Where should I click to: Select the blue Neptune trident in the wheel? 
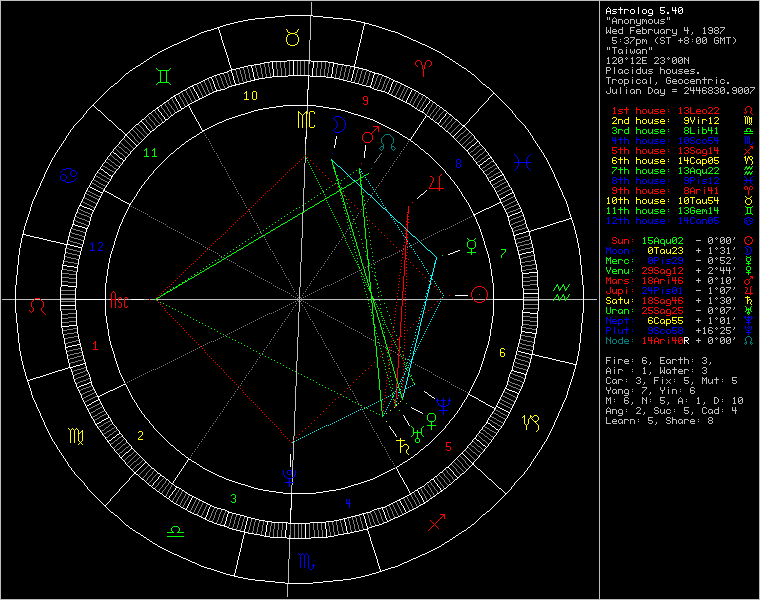(443, 405)
